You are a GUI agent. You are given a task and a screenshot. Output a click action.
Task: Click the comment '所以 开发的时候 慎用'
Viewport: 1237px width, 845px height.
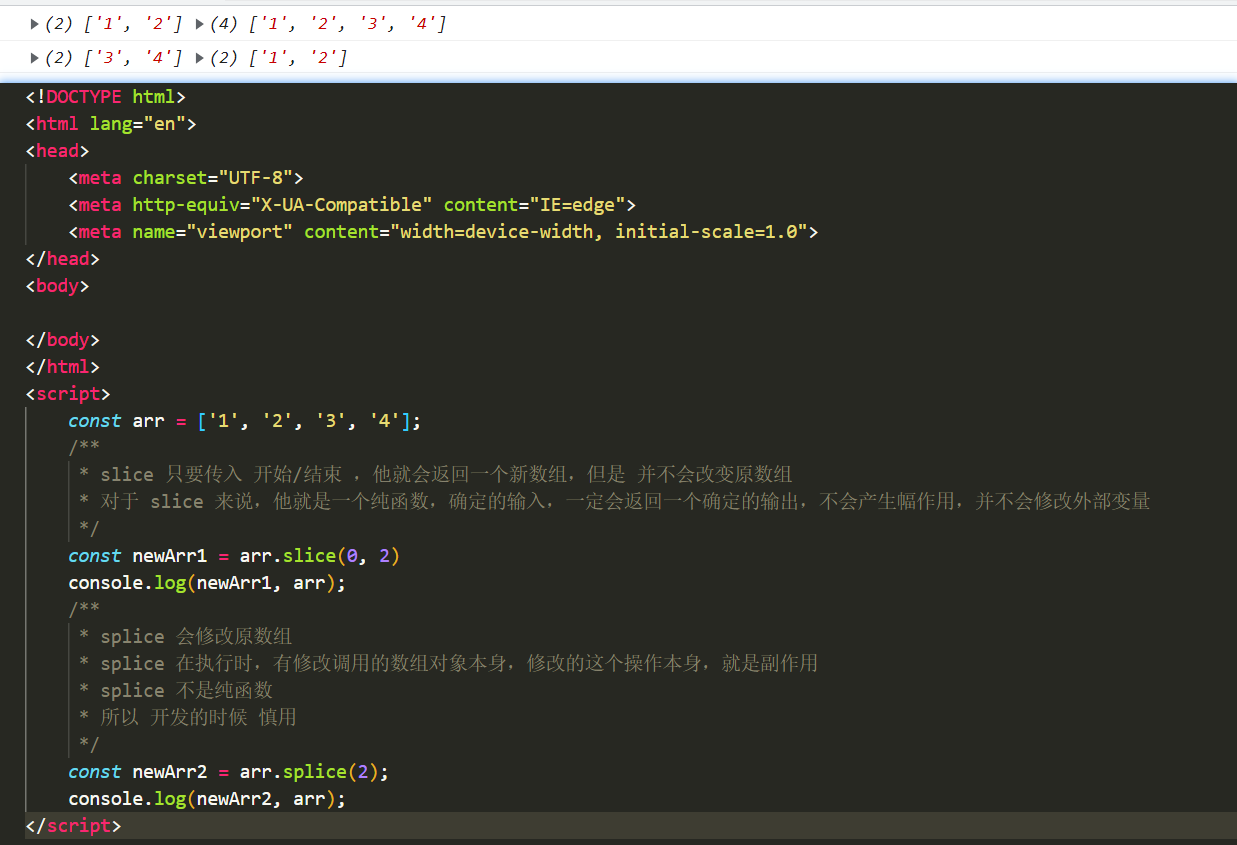187,718
